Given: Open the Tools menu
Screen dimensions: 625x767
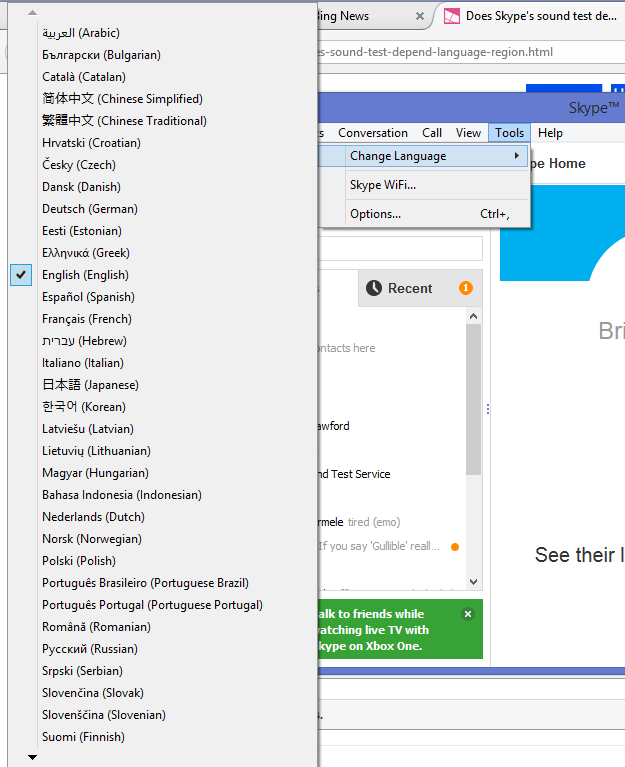Looking at the screenshot, I should [x=509, y=133].
